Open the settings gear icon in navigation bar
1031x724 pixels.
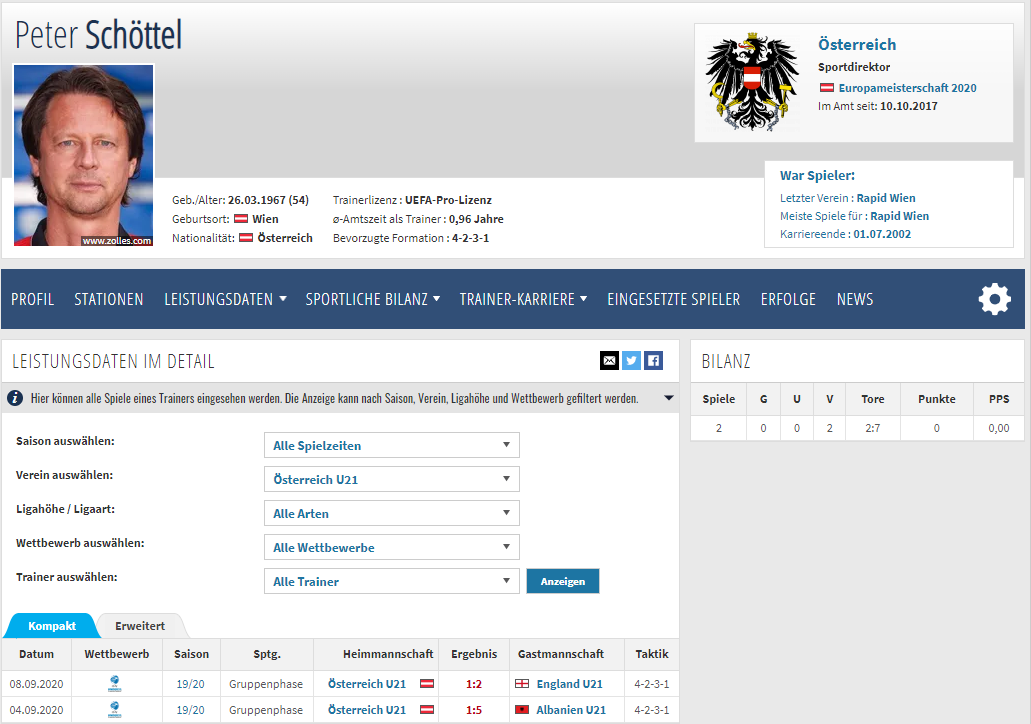point(994,299)
